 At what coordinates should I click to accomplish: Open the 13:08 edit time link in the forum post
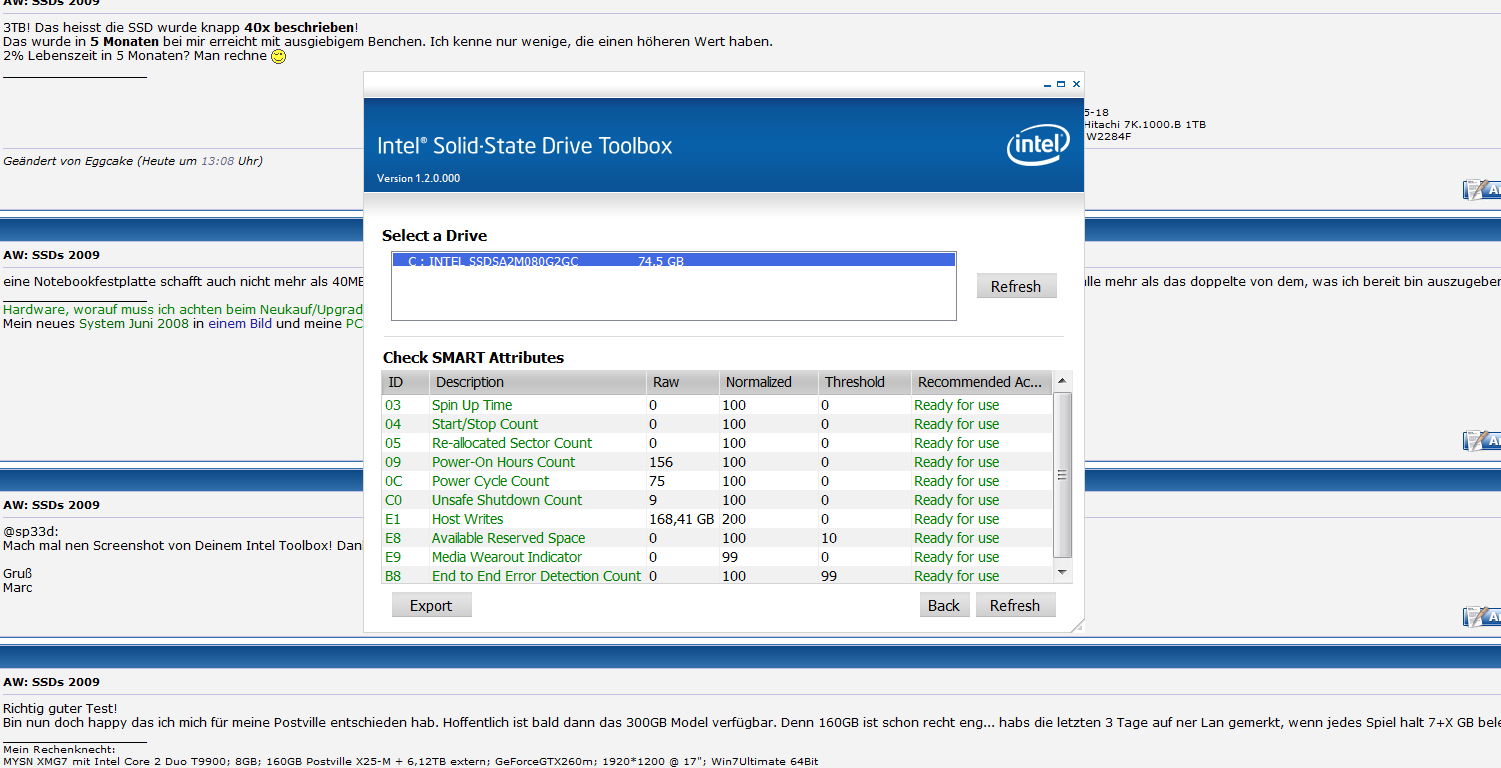pos(217,161)
